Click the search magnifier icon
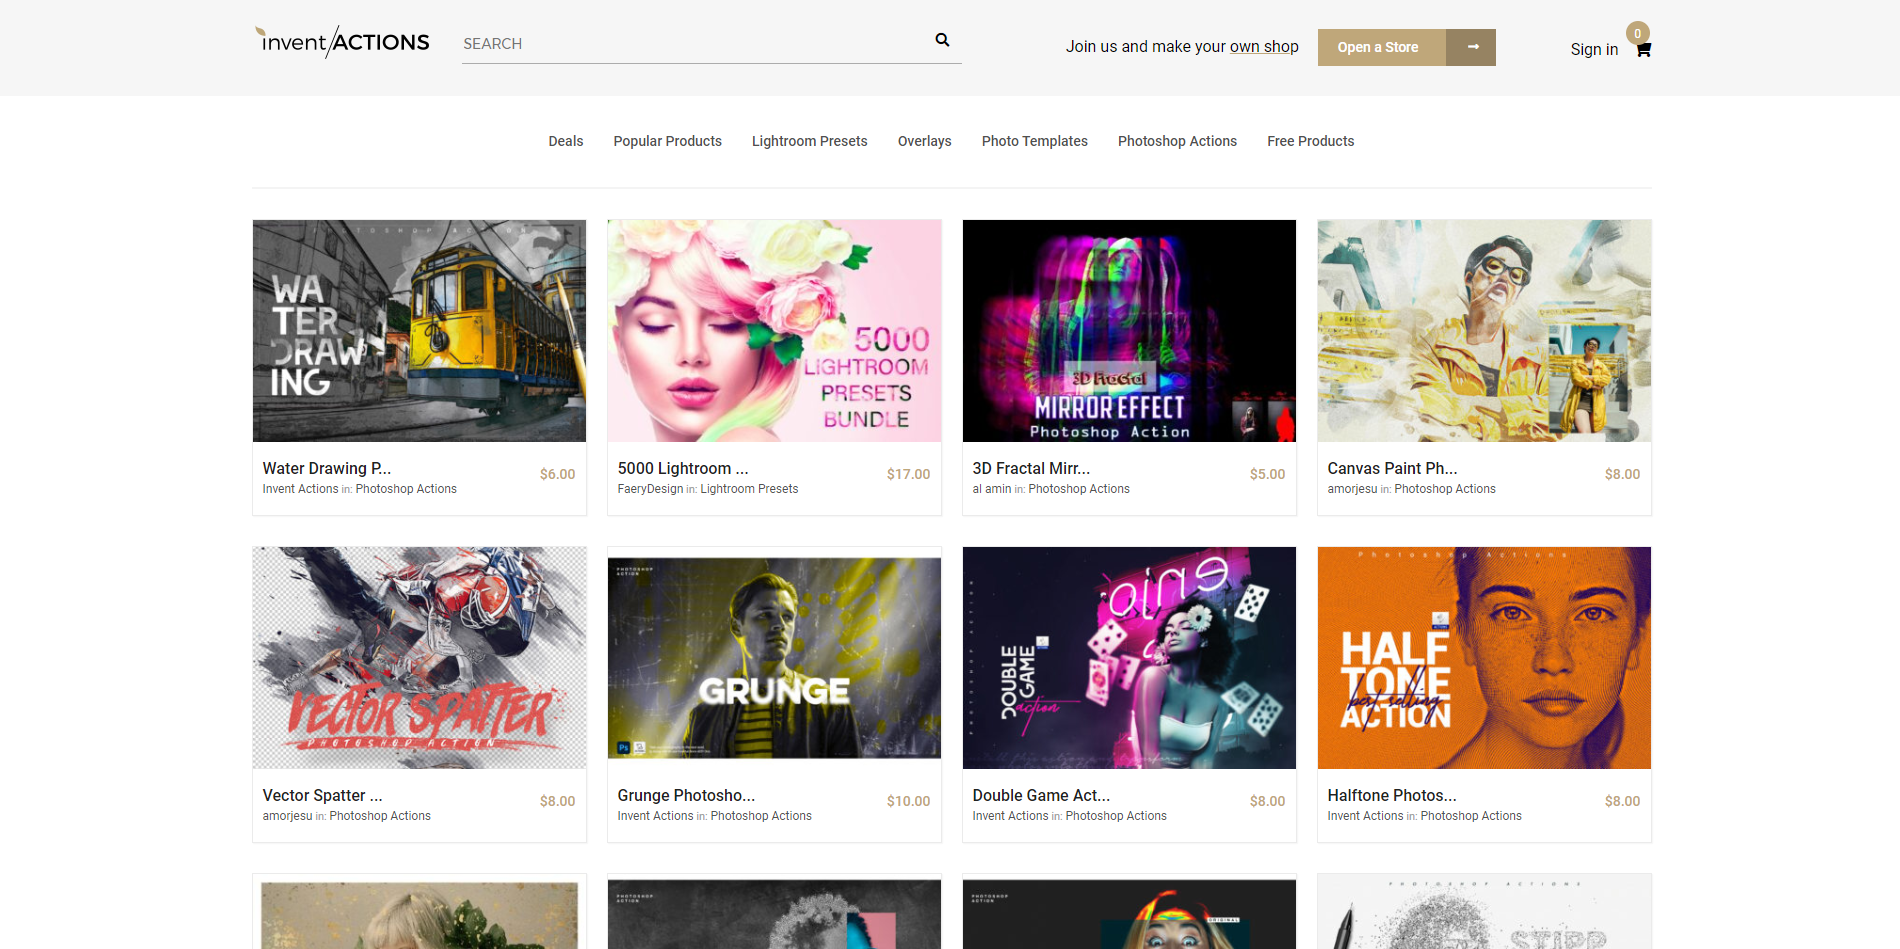This screenshot has height=949, width=1900. coord(942,40)
